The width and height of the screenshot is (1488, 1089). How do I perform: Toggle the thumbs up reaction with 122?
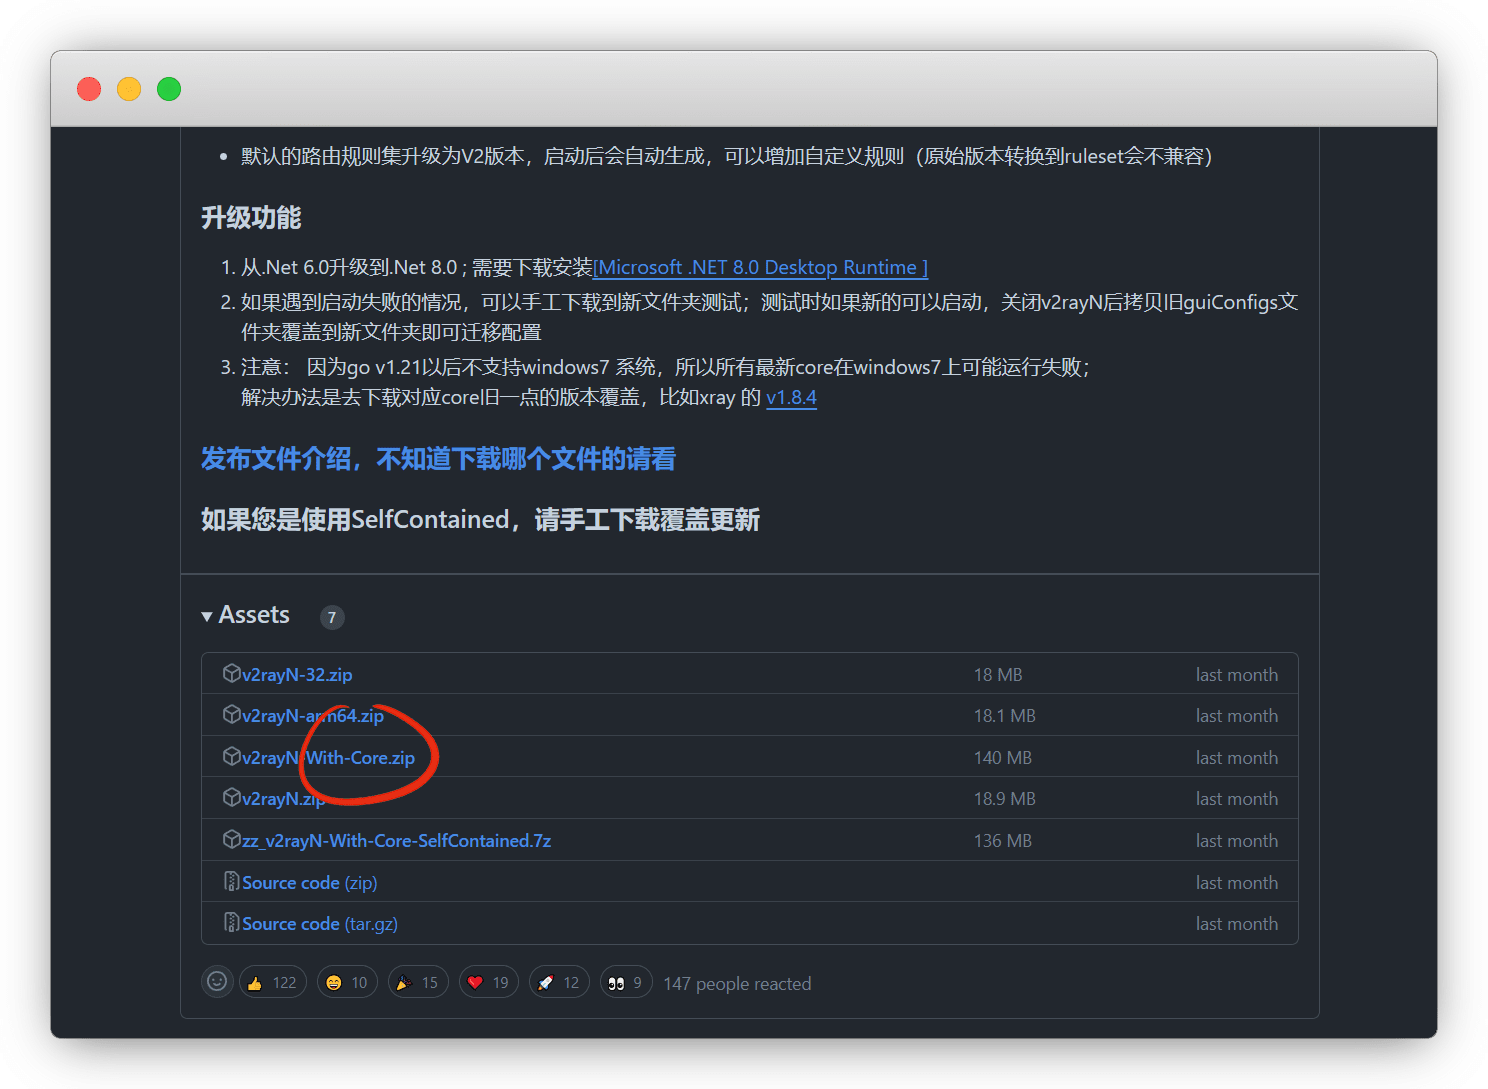tap(272, 982)
